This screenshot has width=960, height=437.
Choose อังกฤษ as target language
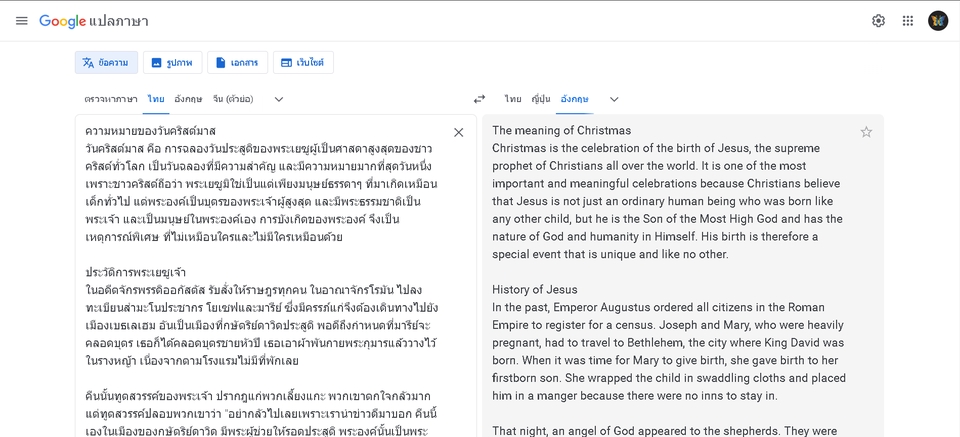574,99
